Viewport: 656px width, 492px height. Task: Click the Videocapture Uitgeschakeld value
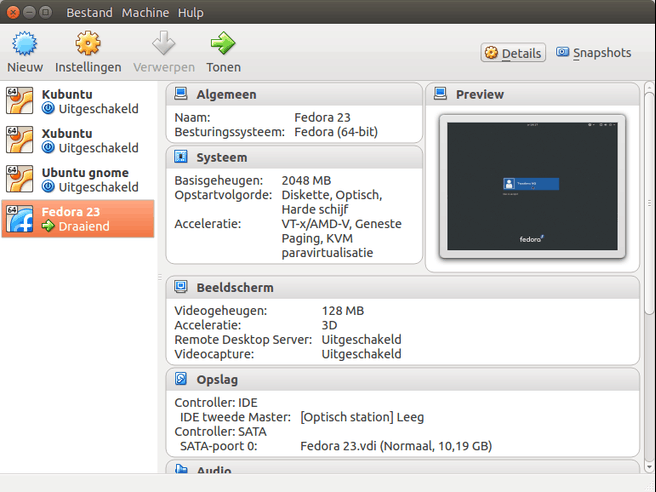(361, 354)
